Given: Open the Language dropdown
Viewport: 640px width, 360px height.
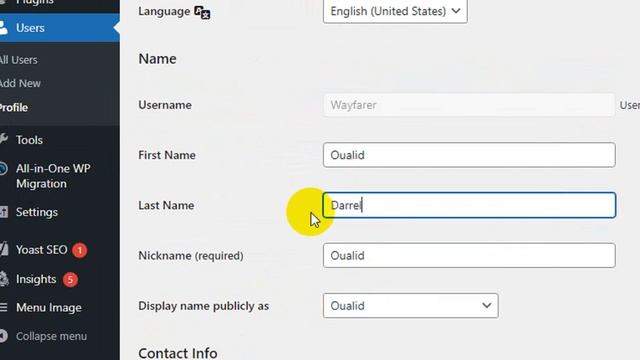Looking at the screenshot, I should [x=395, y=11].
